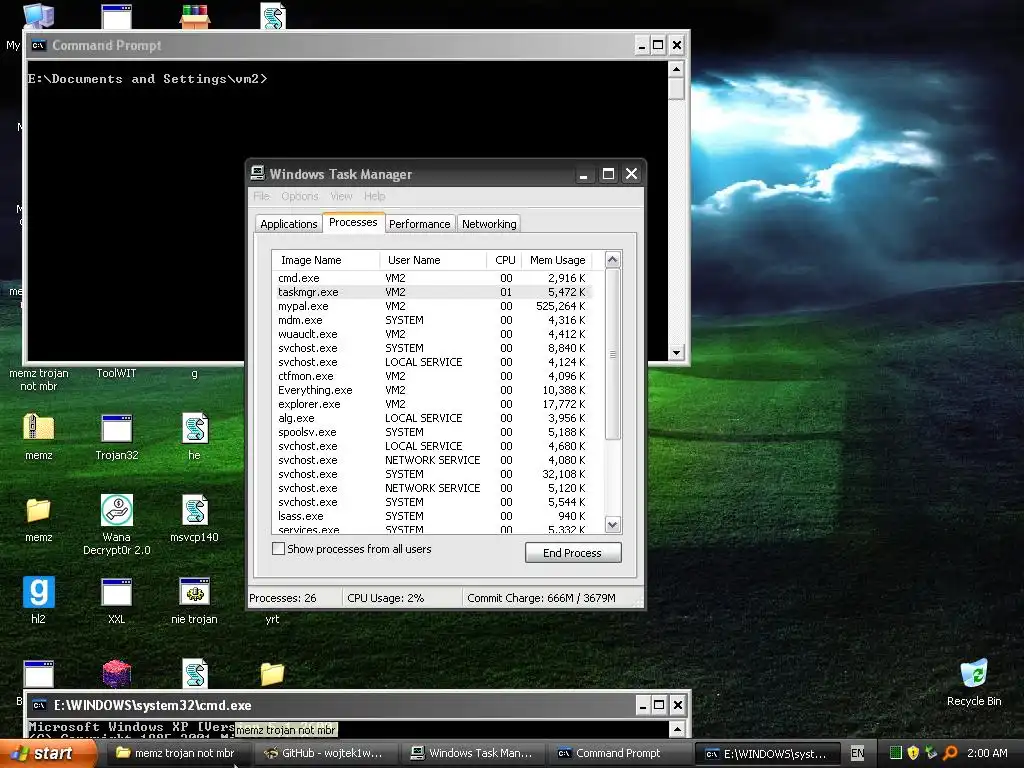Select the Processes tab
Viewport: 1024px width, 768px height.
[x=353, y=222]
